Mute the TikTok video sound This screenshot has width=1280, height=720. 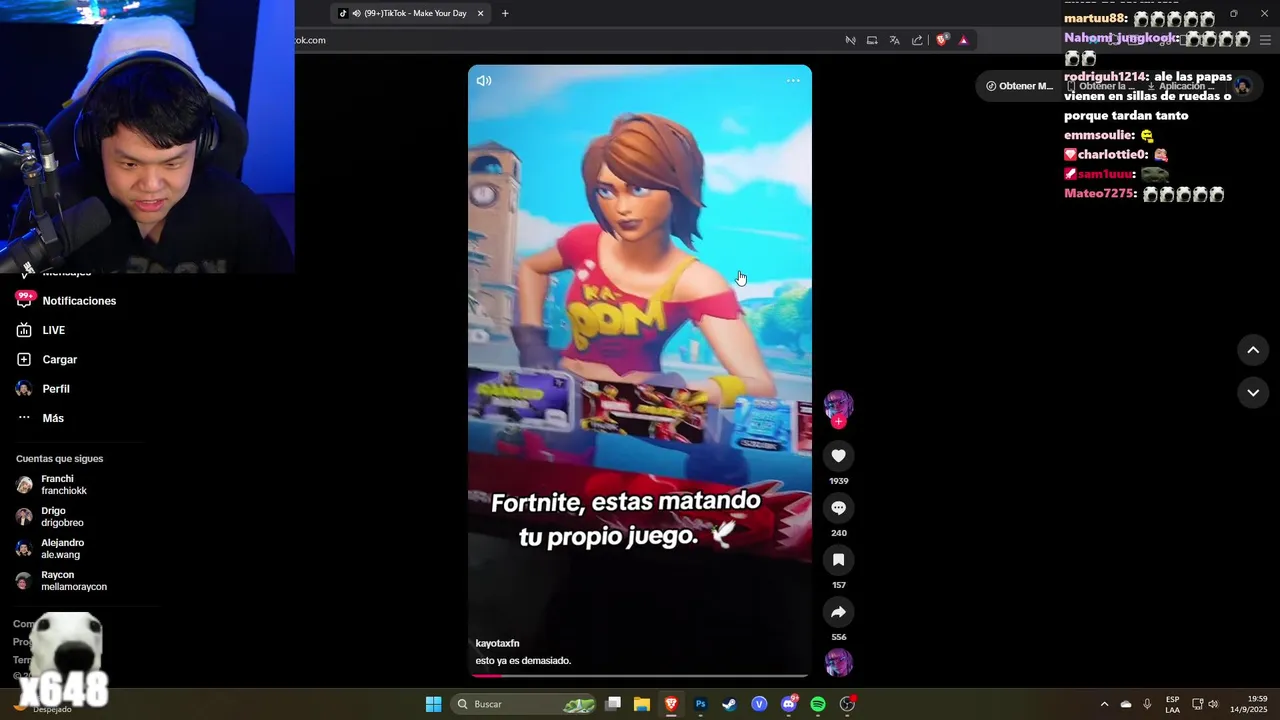point(484,81)
